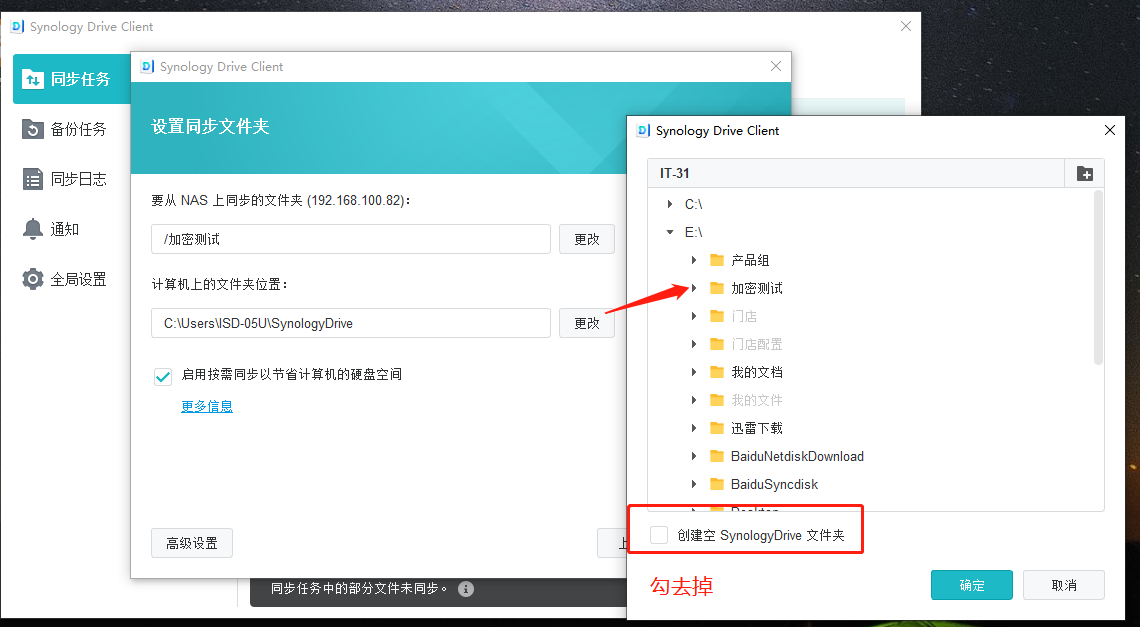Select the C:\ drive label

coord(694,204)
